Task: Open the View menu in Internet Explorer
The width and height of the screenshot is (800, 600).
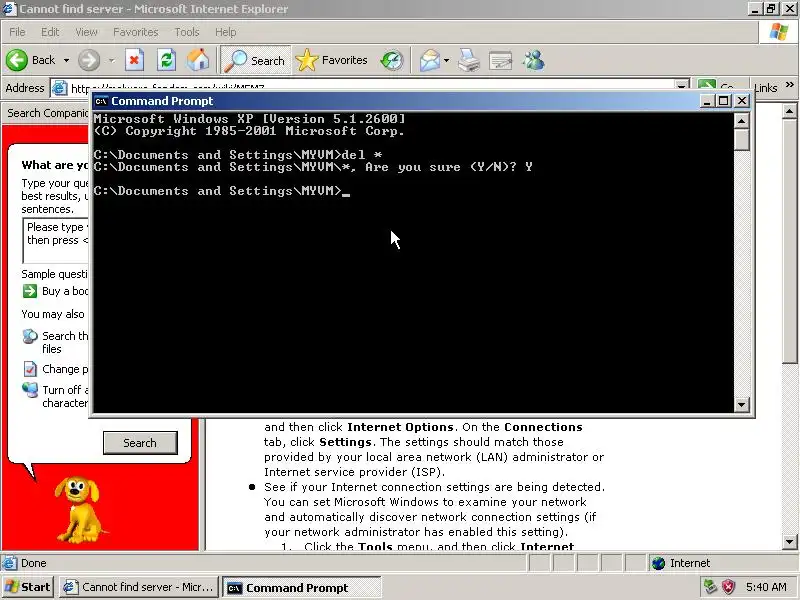Action: (86, 32)
